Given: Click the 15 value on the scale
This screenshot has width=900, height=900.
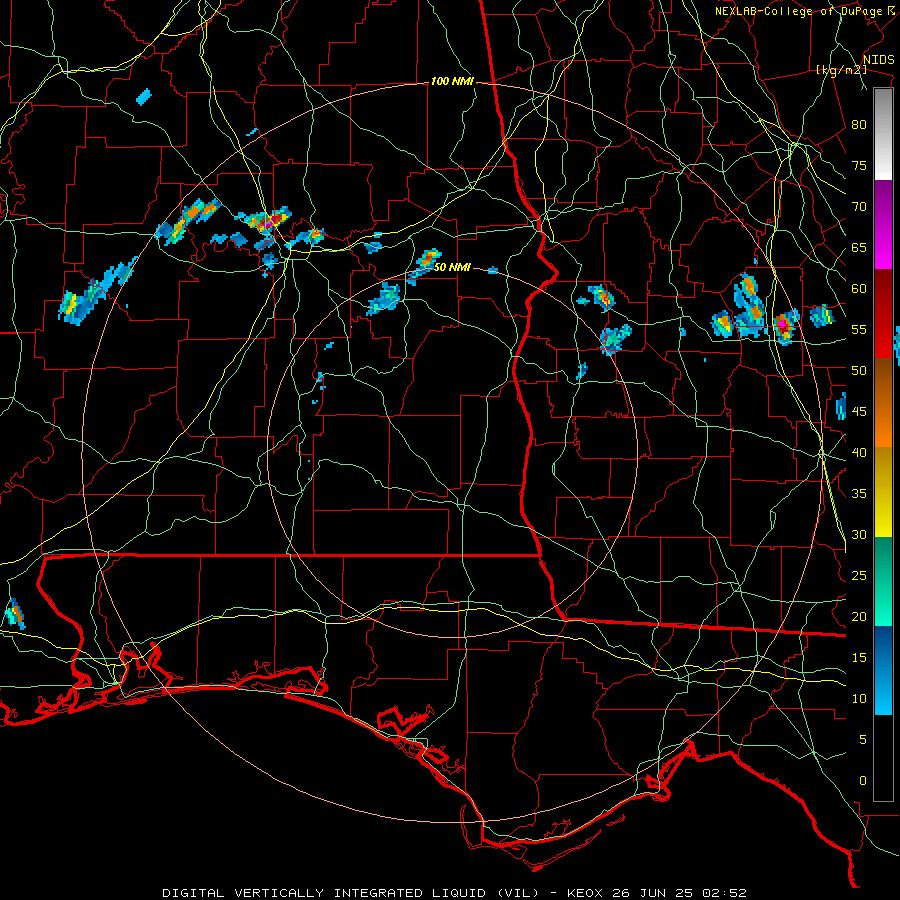Looking at the screenshot, I should pos(859,658).
